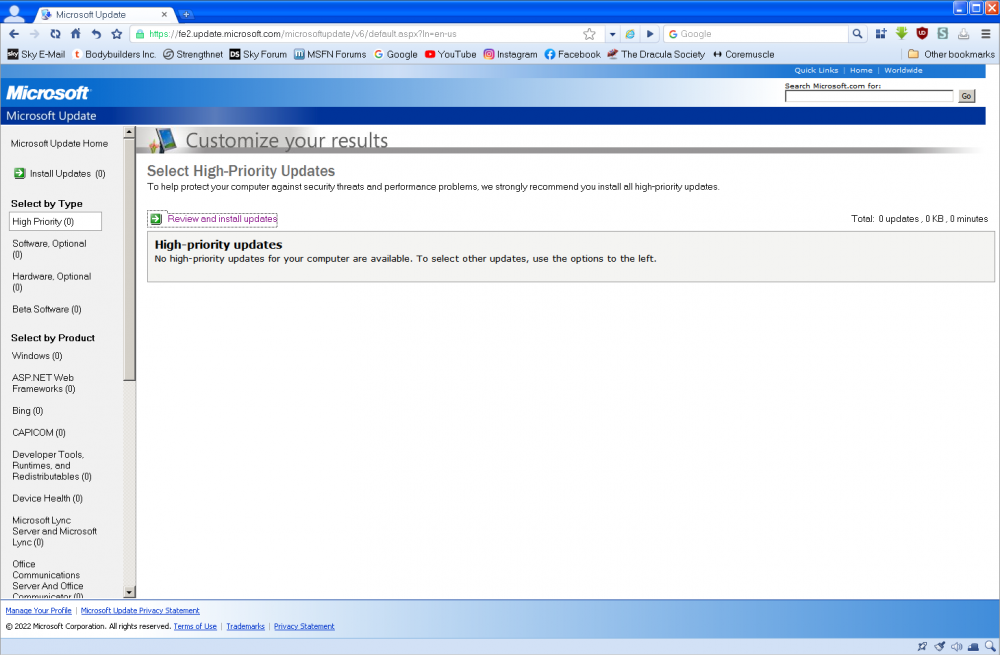Click the search magnifier in Google box

pos(857,34)
